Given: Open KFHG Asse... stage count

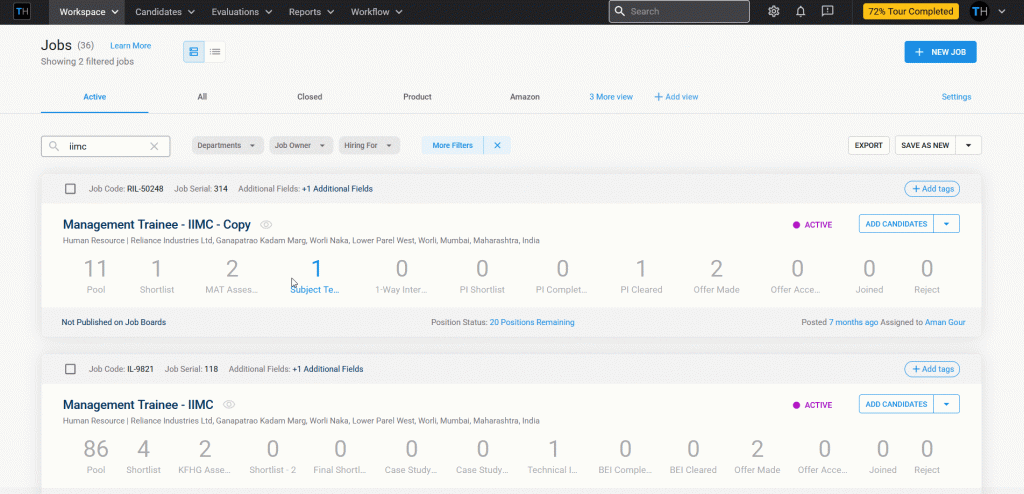Looking at the screenshot, I should coord(205,456).
